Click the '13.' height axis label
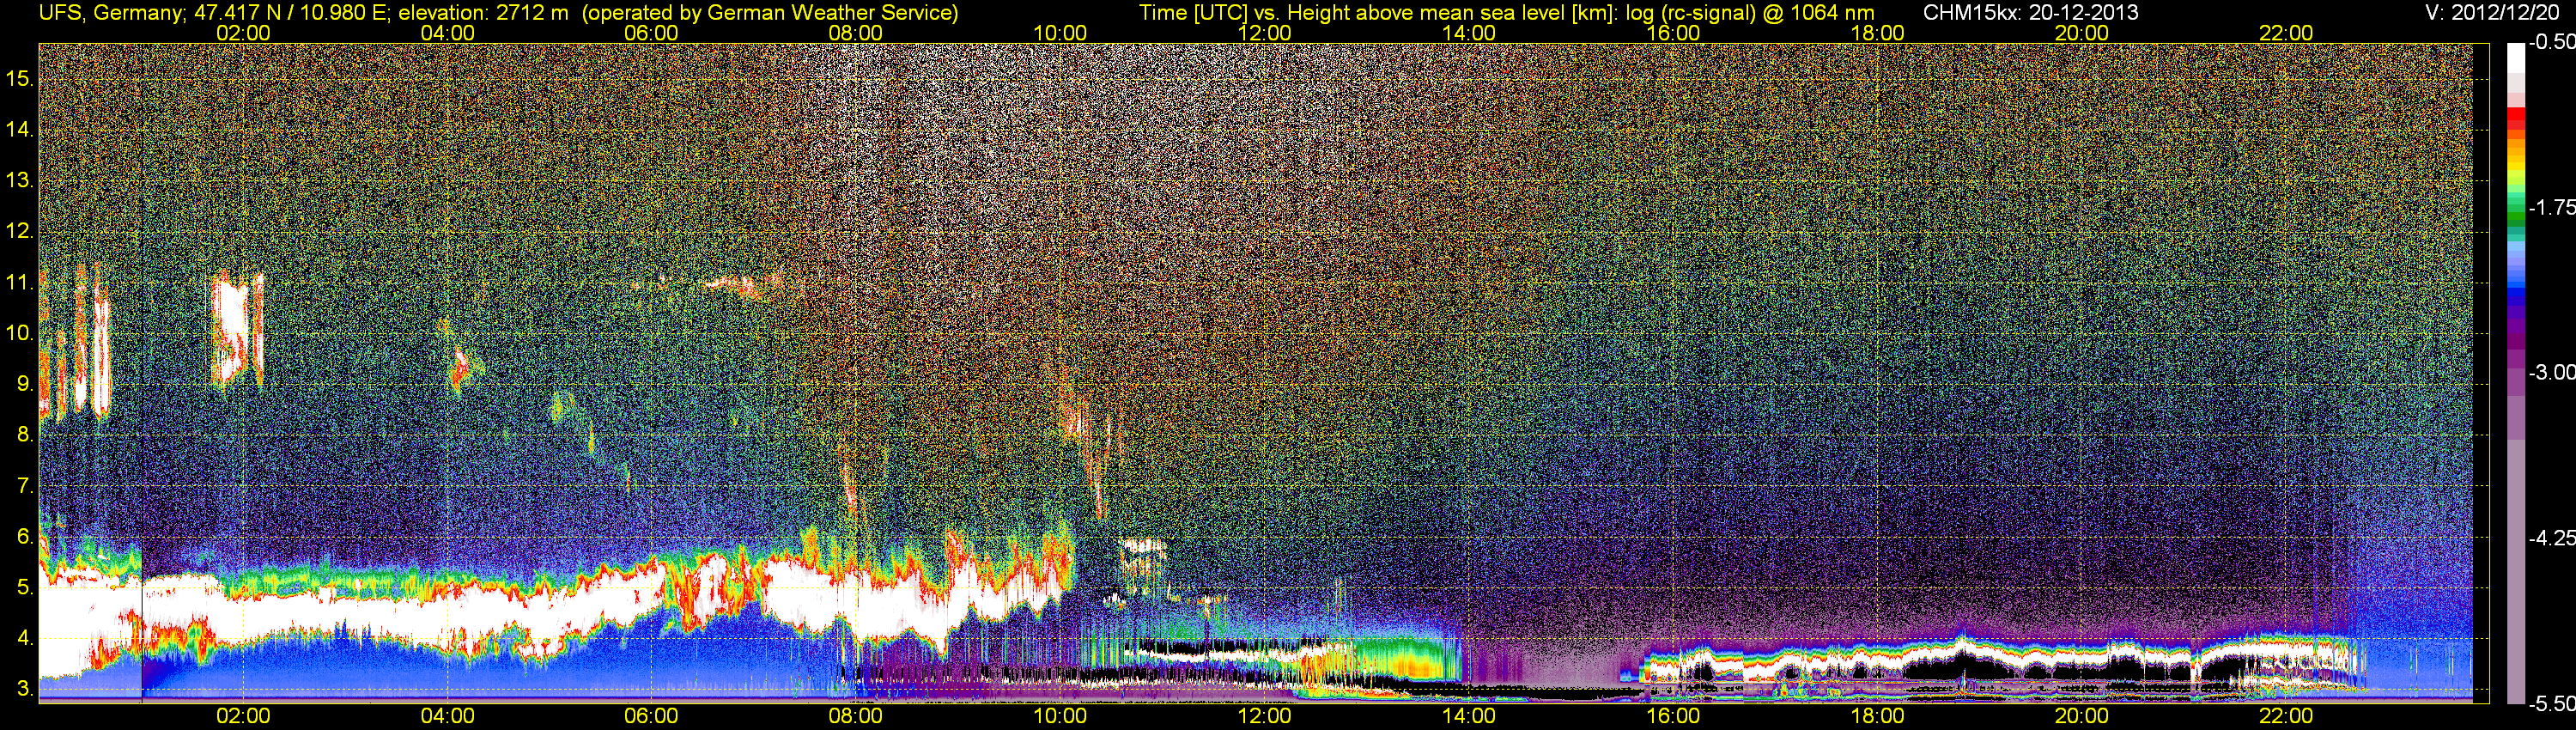The image size is (2576, 730). tap(20, 180)
